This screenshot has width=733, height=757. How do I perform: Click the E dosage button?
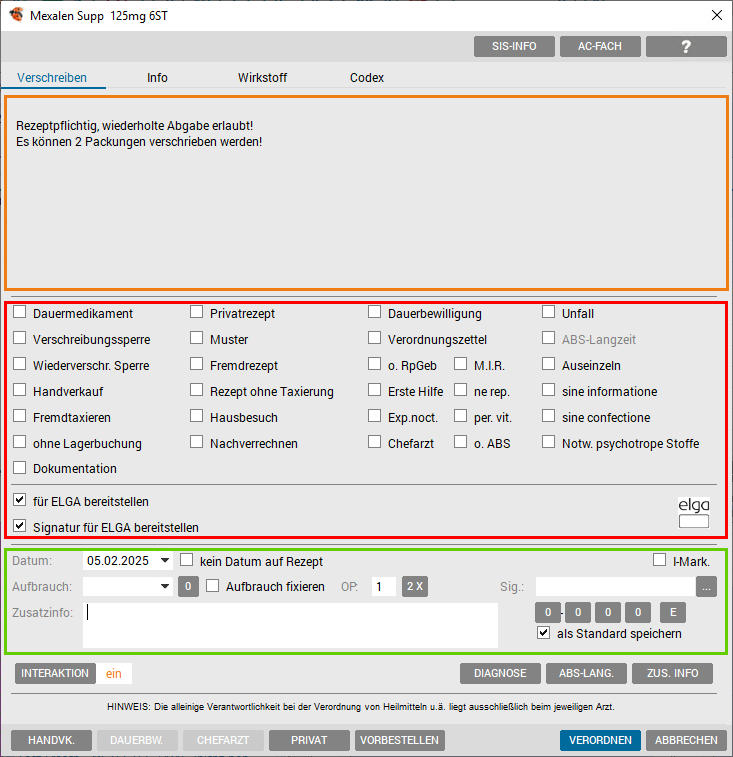[673, 613]
